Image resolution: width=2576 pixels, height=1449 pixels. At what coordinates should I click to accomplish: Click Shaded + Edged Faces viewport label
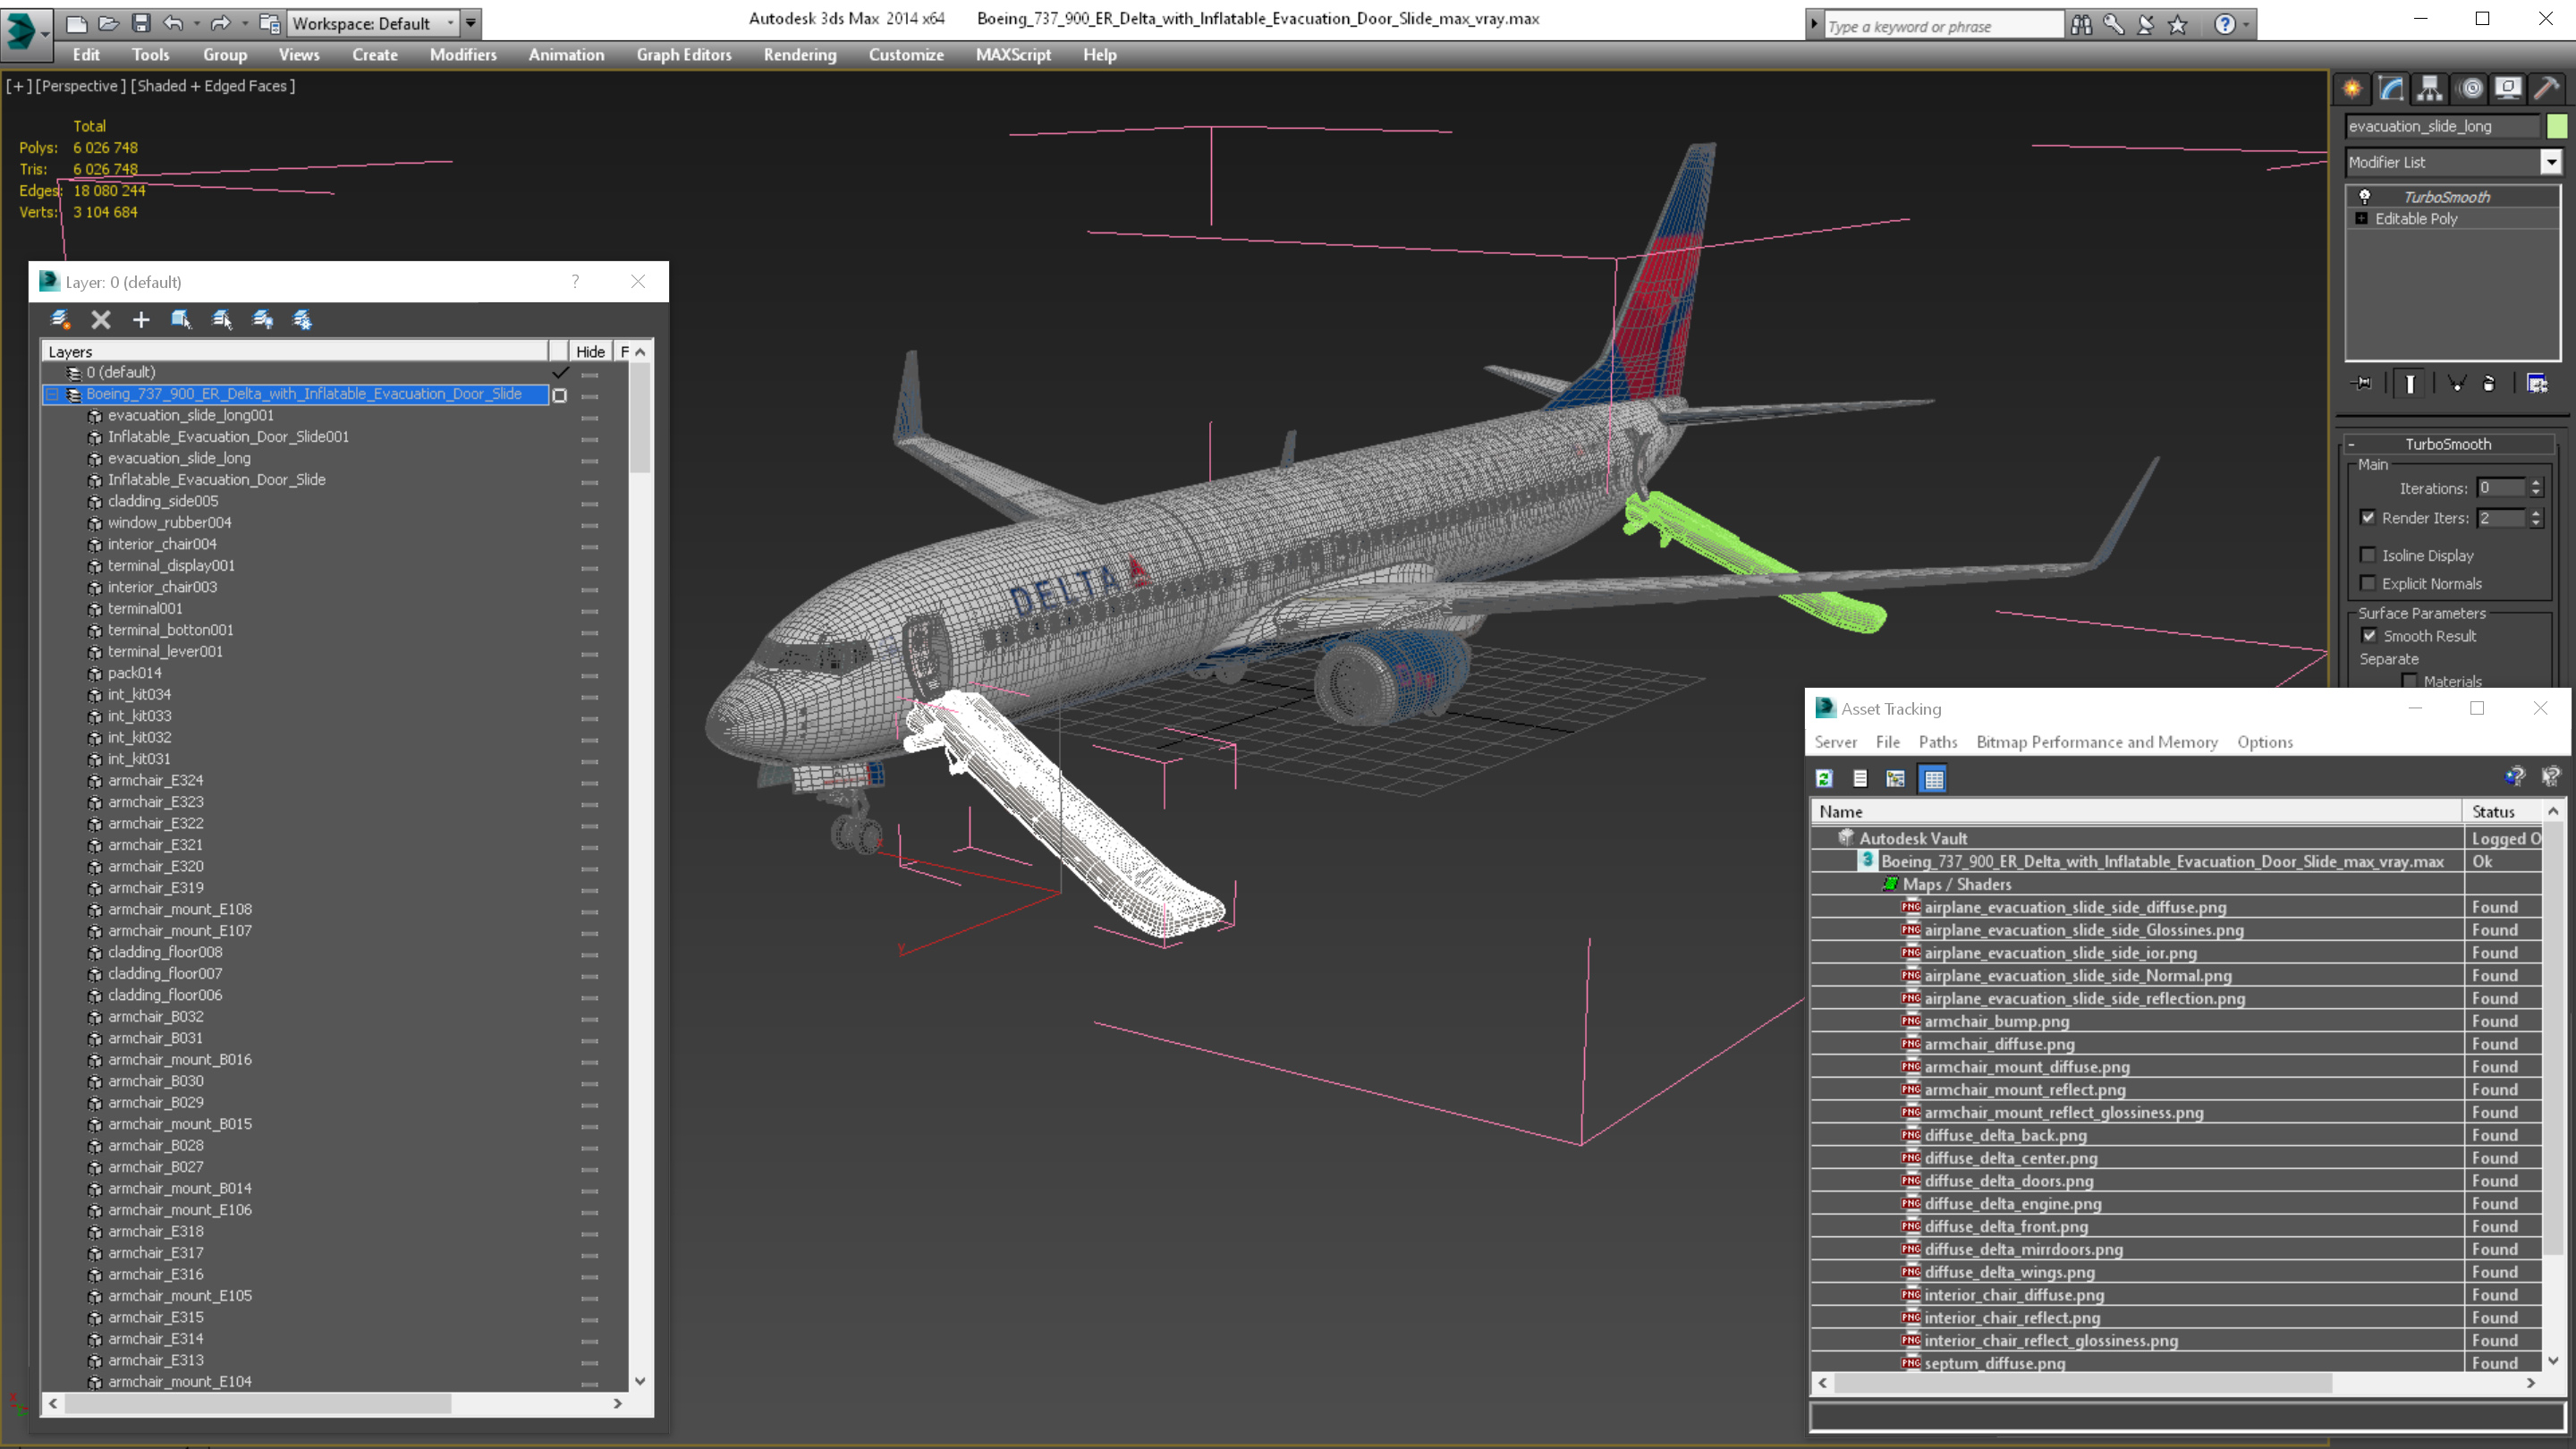coord(213,86)
